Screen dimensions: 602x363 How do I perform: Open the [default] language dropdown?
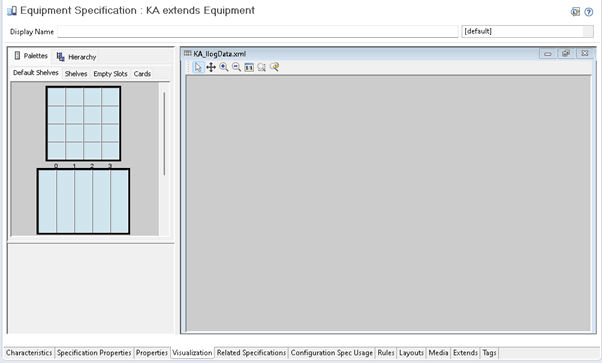pyautogui.click(x=528, y=31)
